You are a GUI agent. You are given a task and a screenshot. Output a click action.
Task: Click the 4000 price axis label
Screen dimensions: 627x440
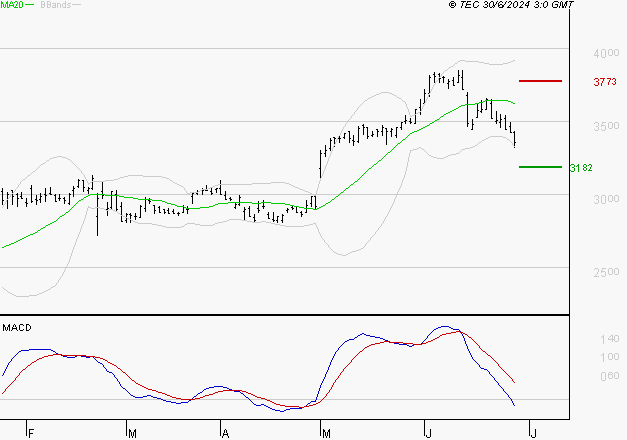pyautogui.click(x=606, y=53)
